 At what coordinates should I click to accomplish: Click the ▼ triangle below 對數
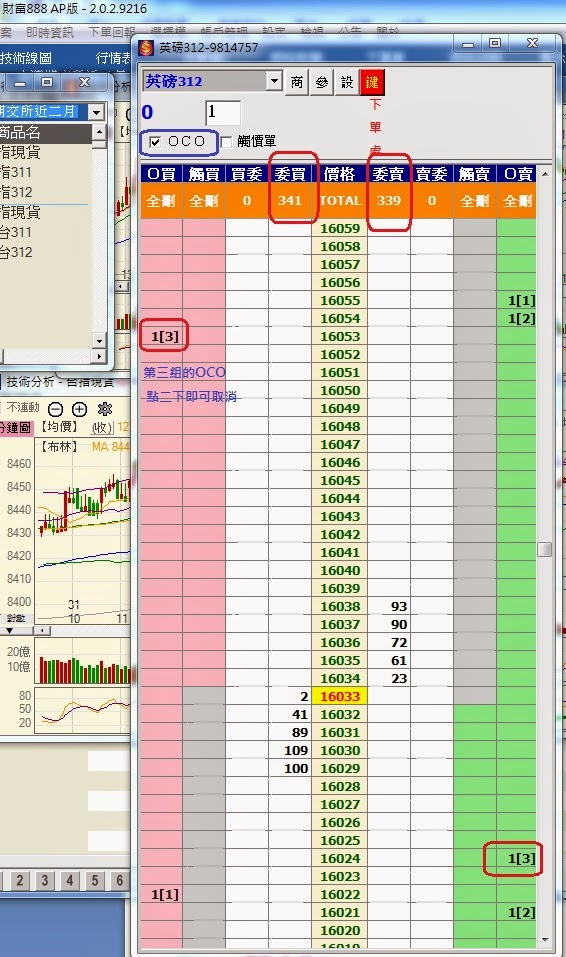click(10, 630)
